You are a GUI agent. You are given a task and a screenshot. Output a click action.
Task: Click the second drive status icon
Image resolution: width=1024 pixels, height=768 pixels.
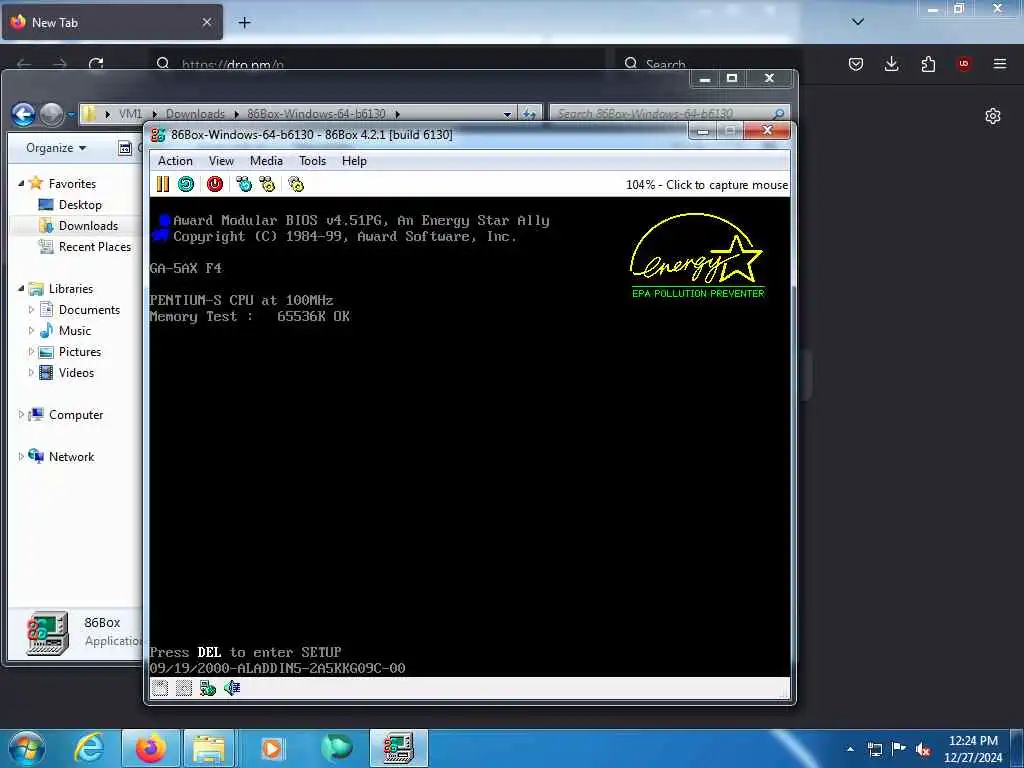[x=184, y=688]
